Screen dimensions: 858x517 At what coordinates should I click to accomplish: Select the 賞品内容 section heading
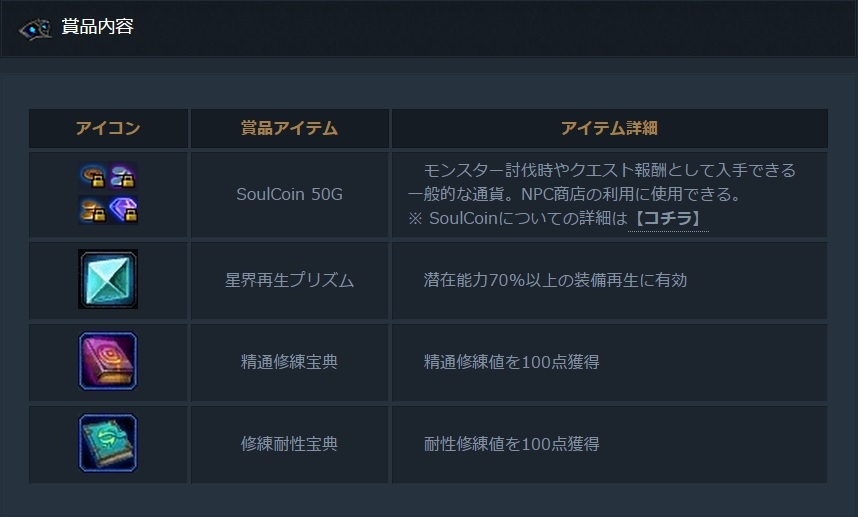(97, 27)
